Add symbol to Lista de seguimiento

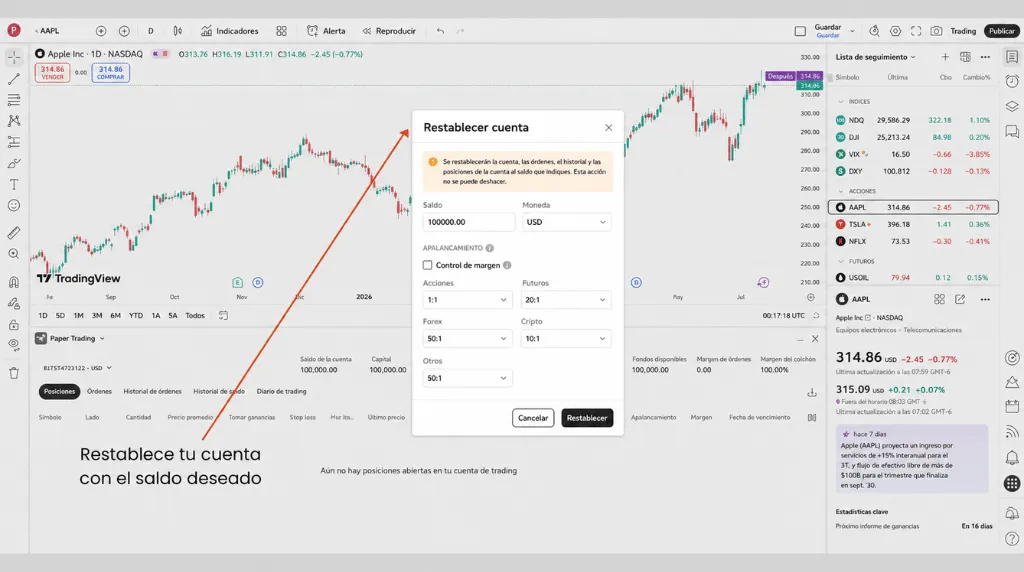tap(945, 57)
